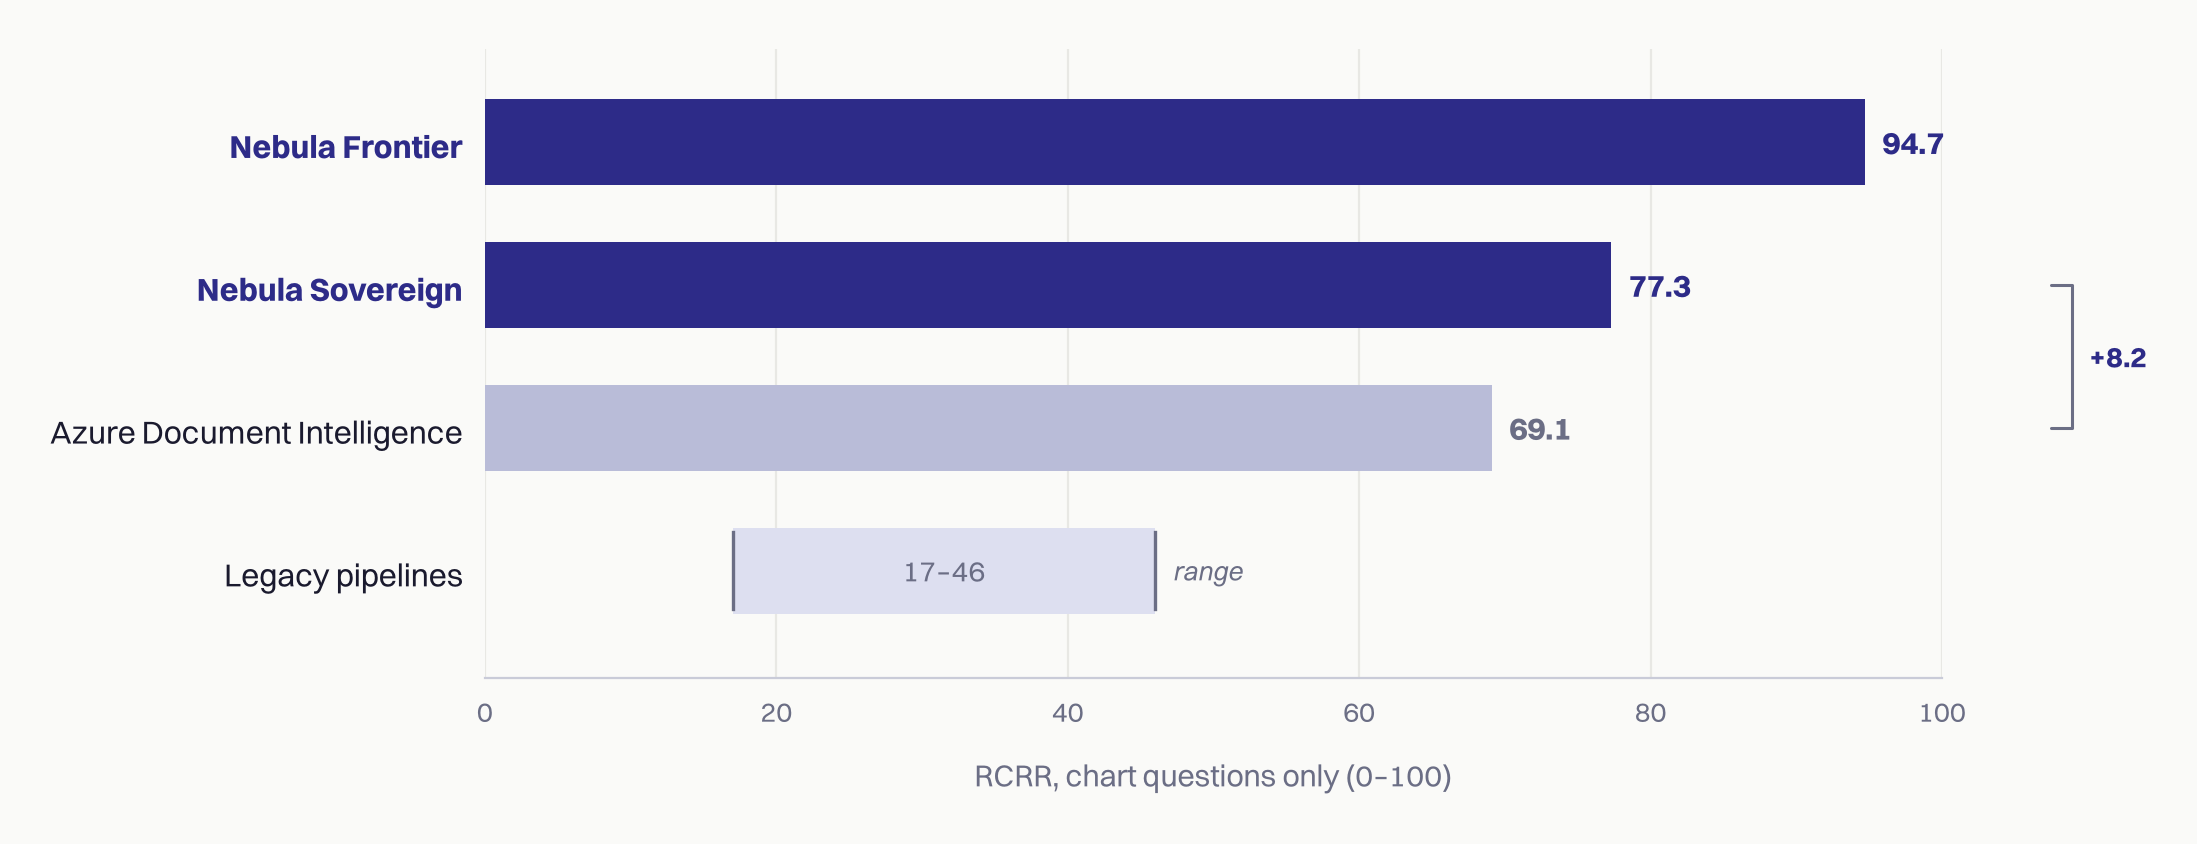The height and width of the screenshot is (844, 2197).
Task: Click the 77.3 value label
Action: (1660, 287)
